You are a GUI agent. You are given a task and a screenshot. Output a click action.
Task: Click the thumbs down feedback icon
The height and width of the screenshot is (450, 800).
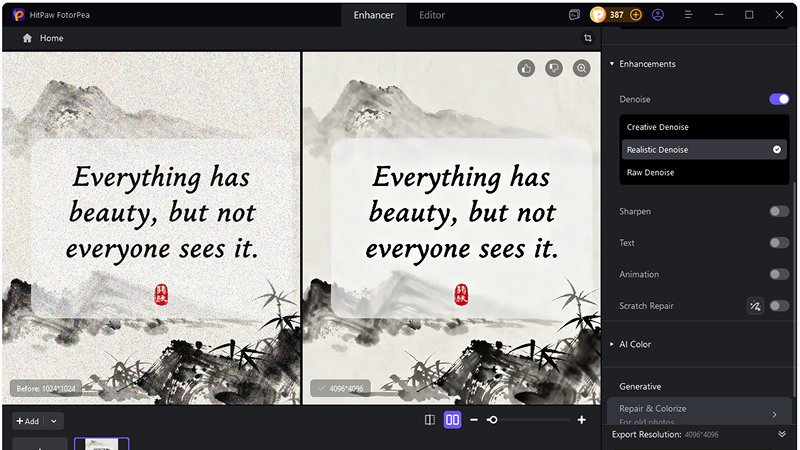[x=554, y=68]
